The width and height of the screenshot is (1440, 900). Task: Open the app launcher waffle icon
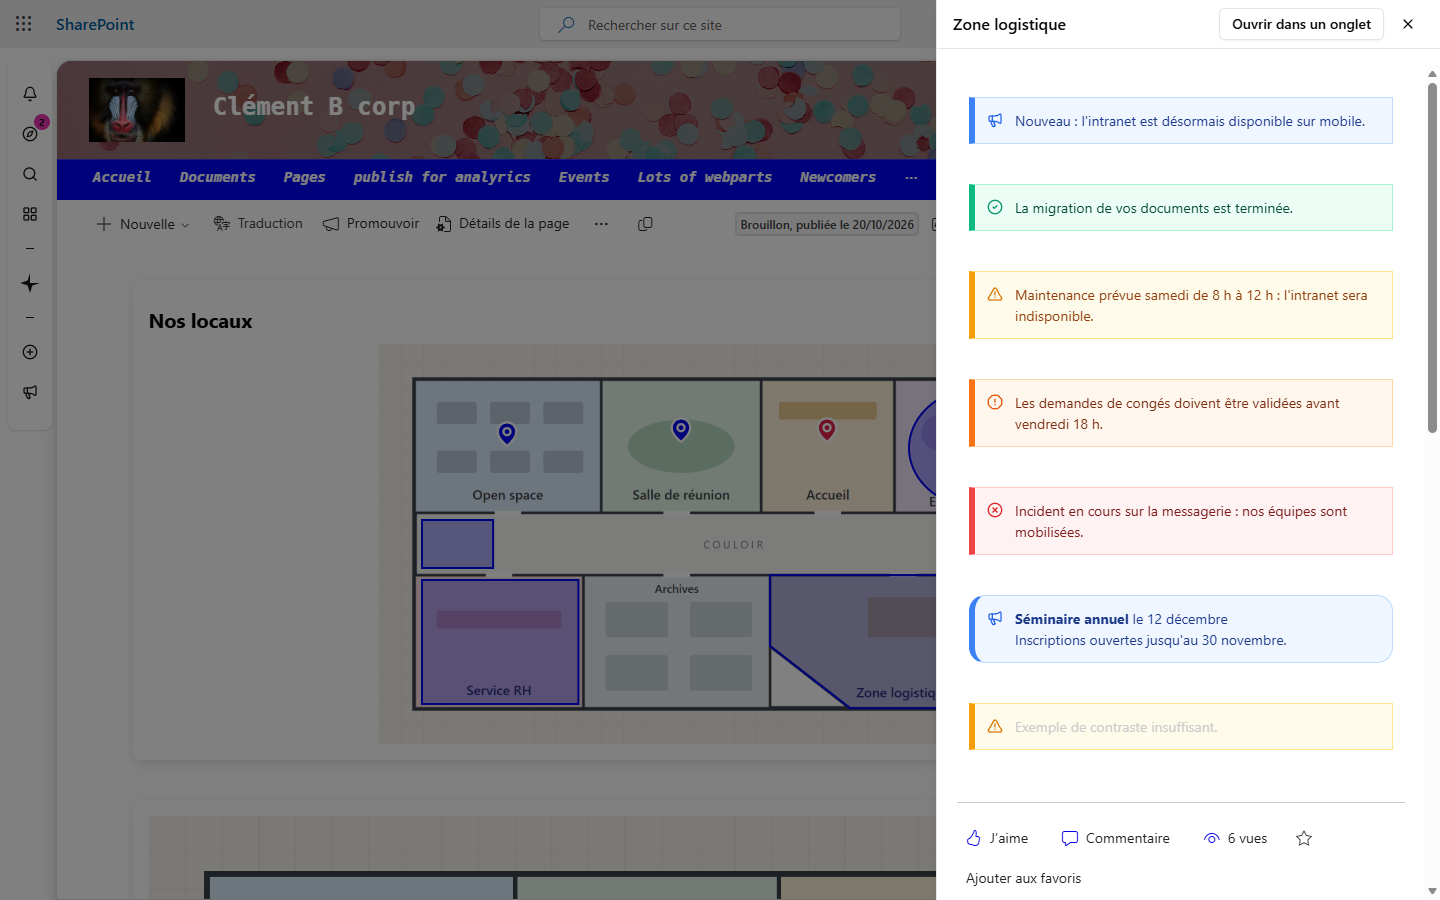pyautogui.click(x=24, y=24)
